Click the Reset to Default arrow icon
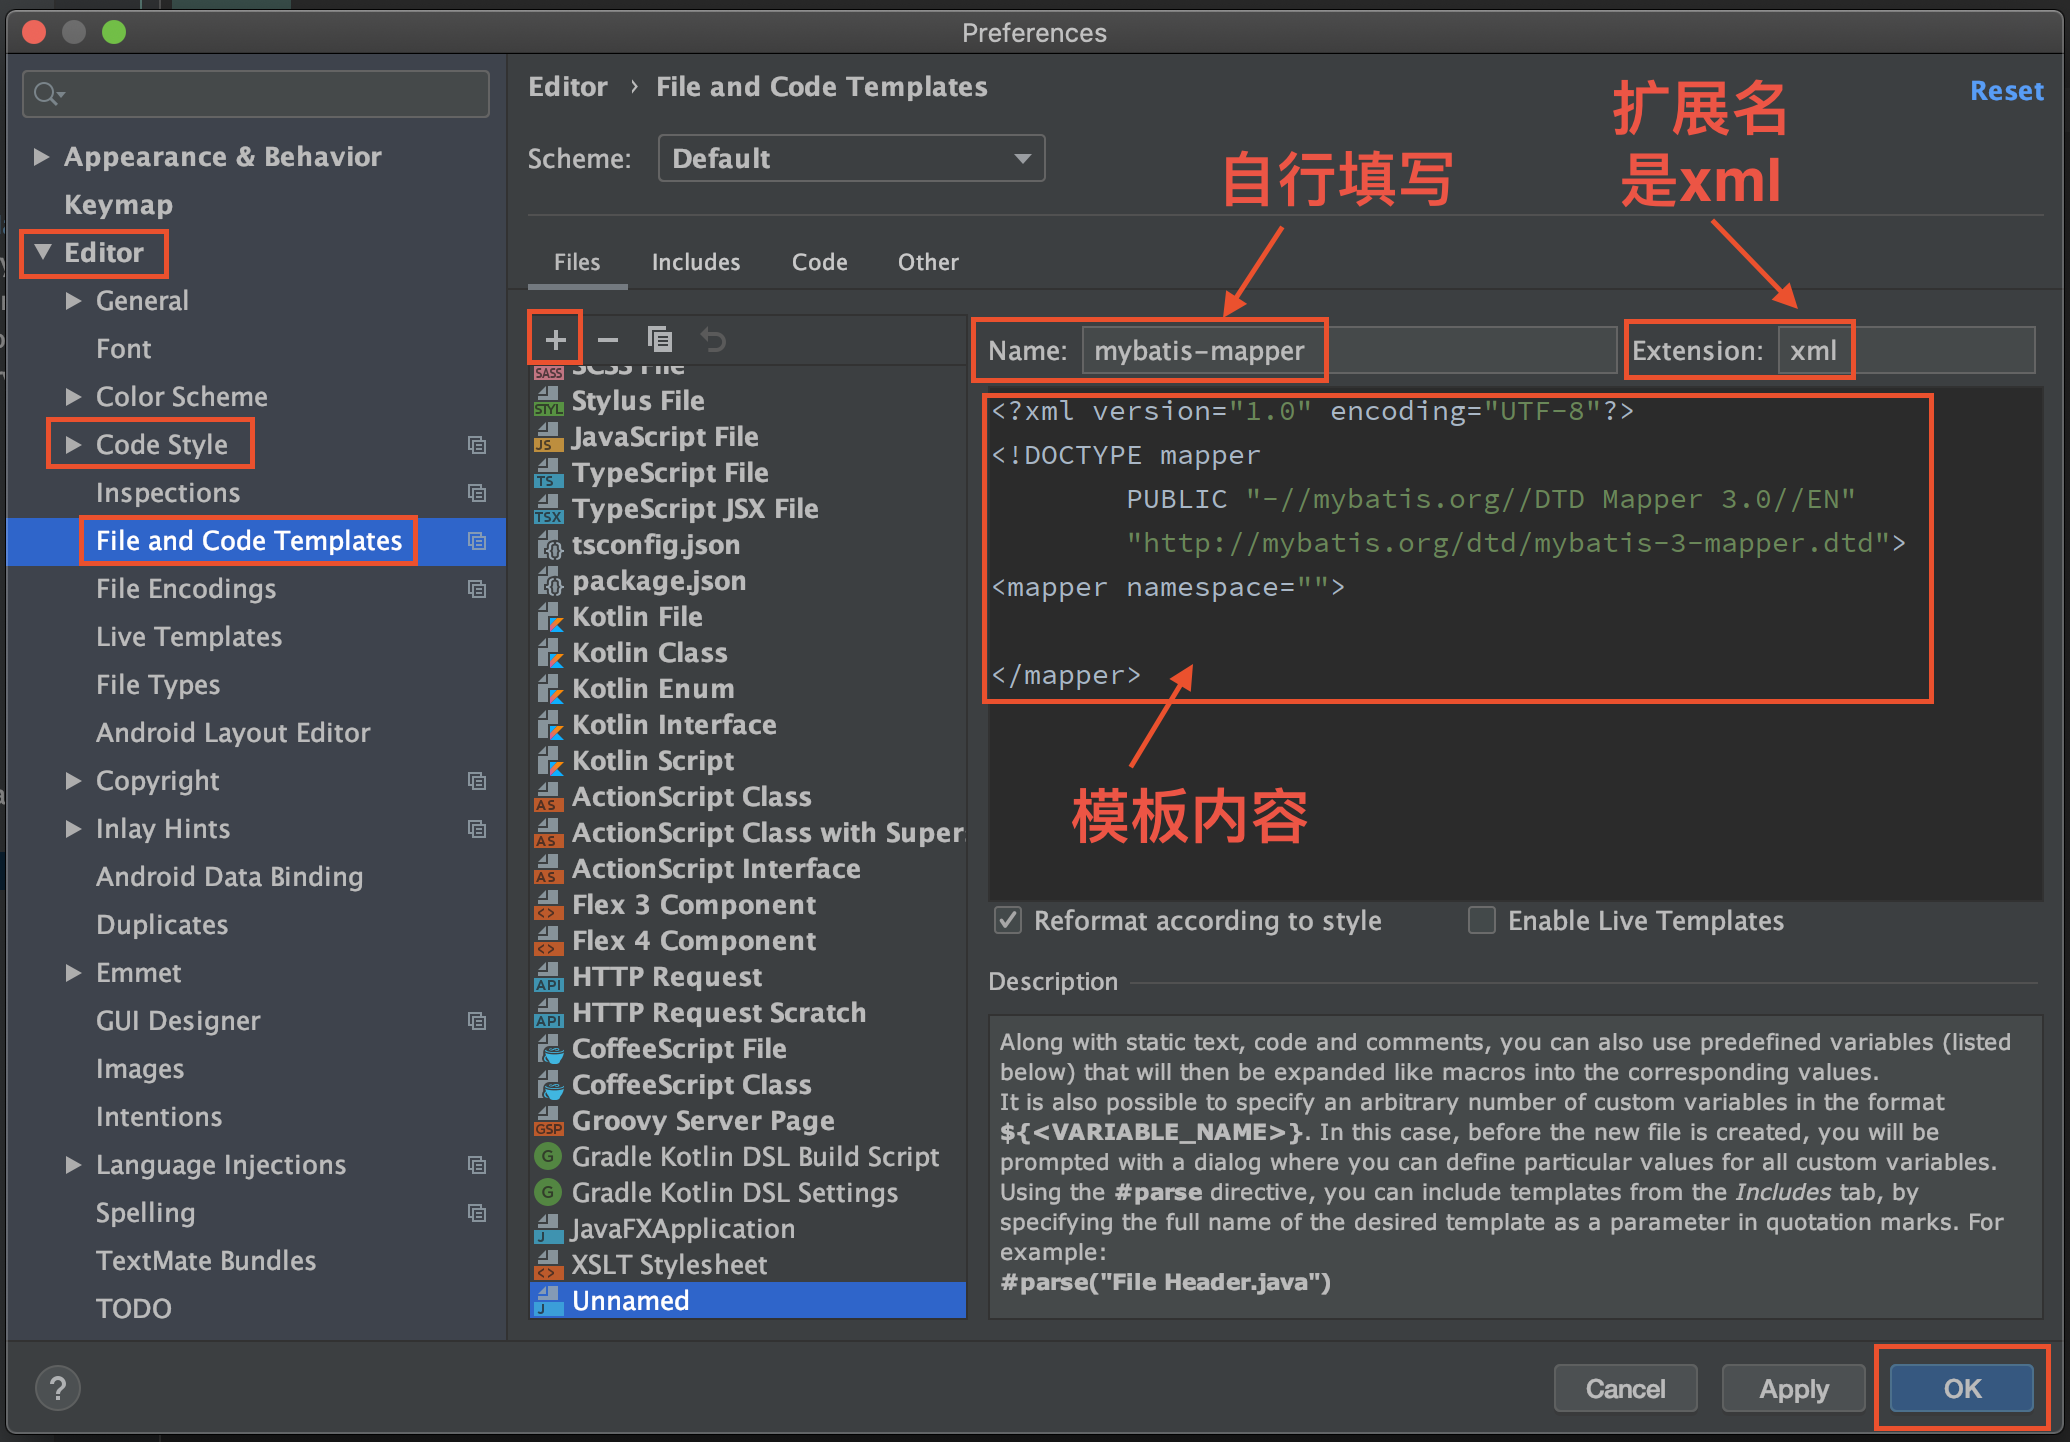This screenshot has height=1442, width=2070. (713, 340)
